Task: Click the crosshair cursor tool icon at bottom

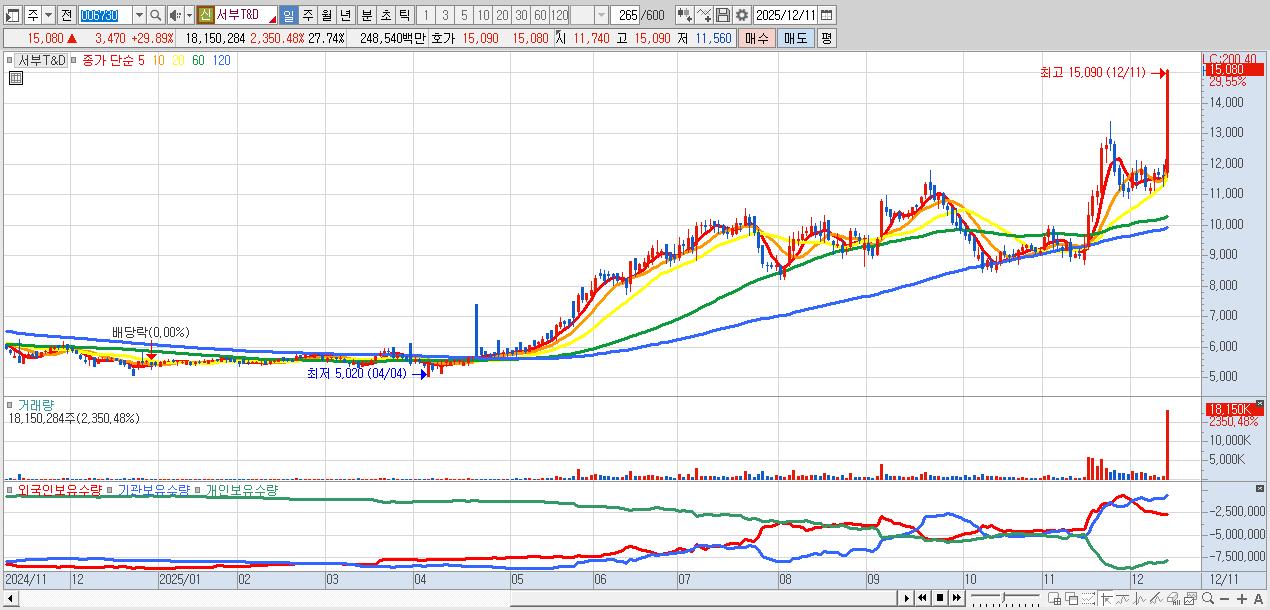Action: [x=1106, y=598]
